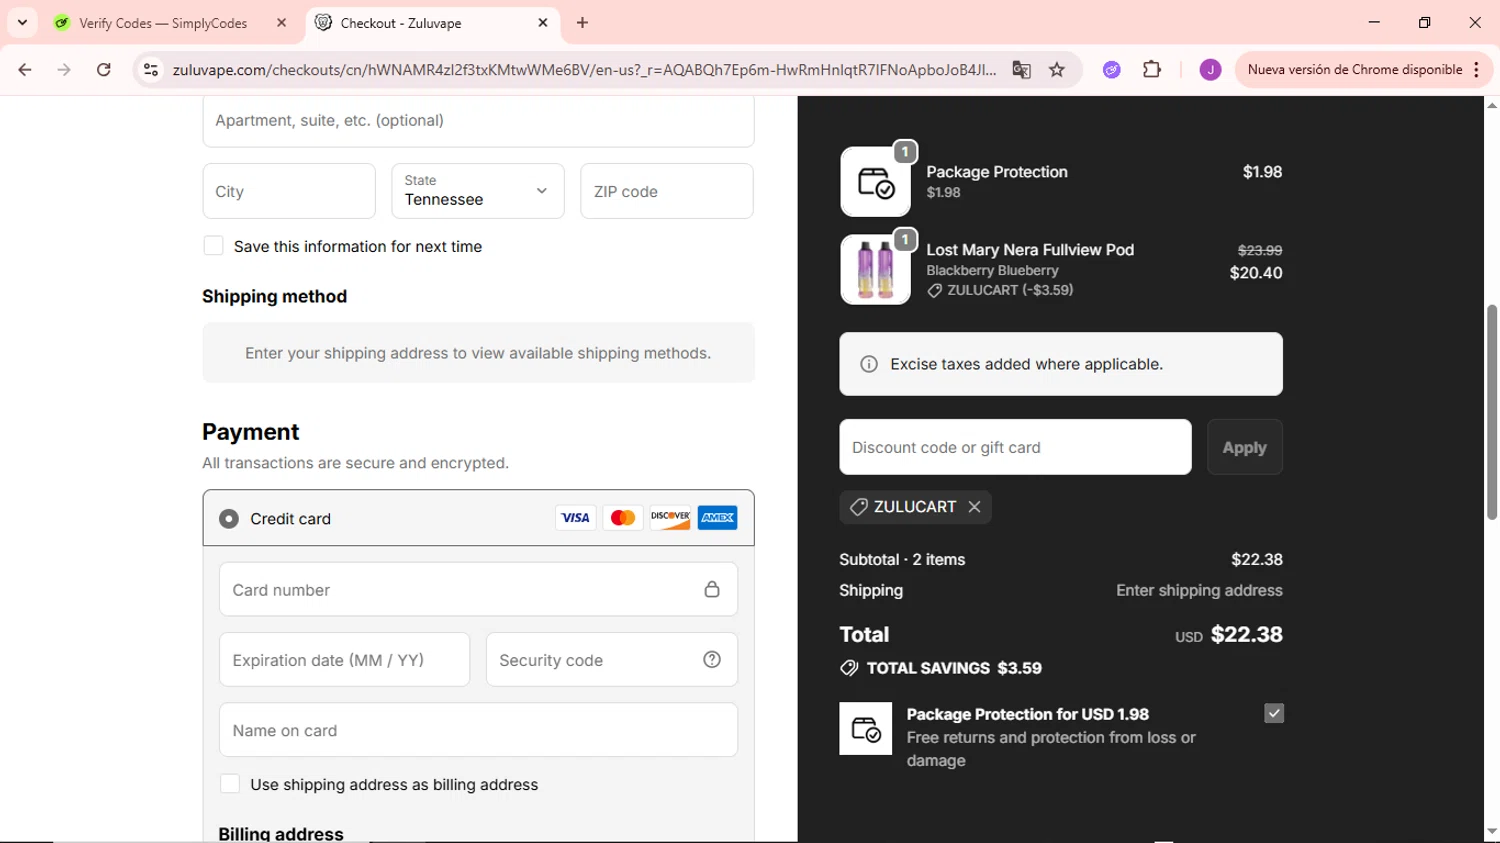The image size is (1500, 843).
Task: Open the Extensions puzzle icon
Action: [1152, 70]
